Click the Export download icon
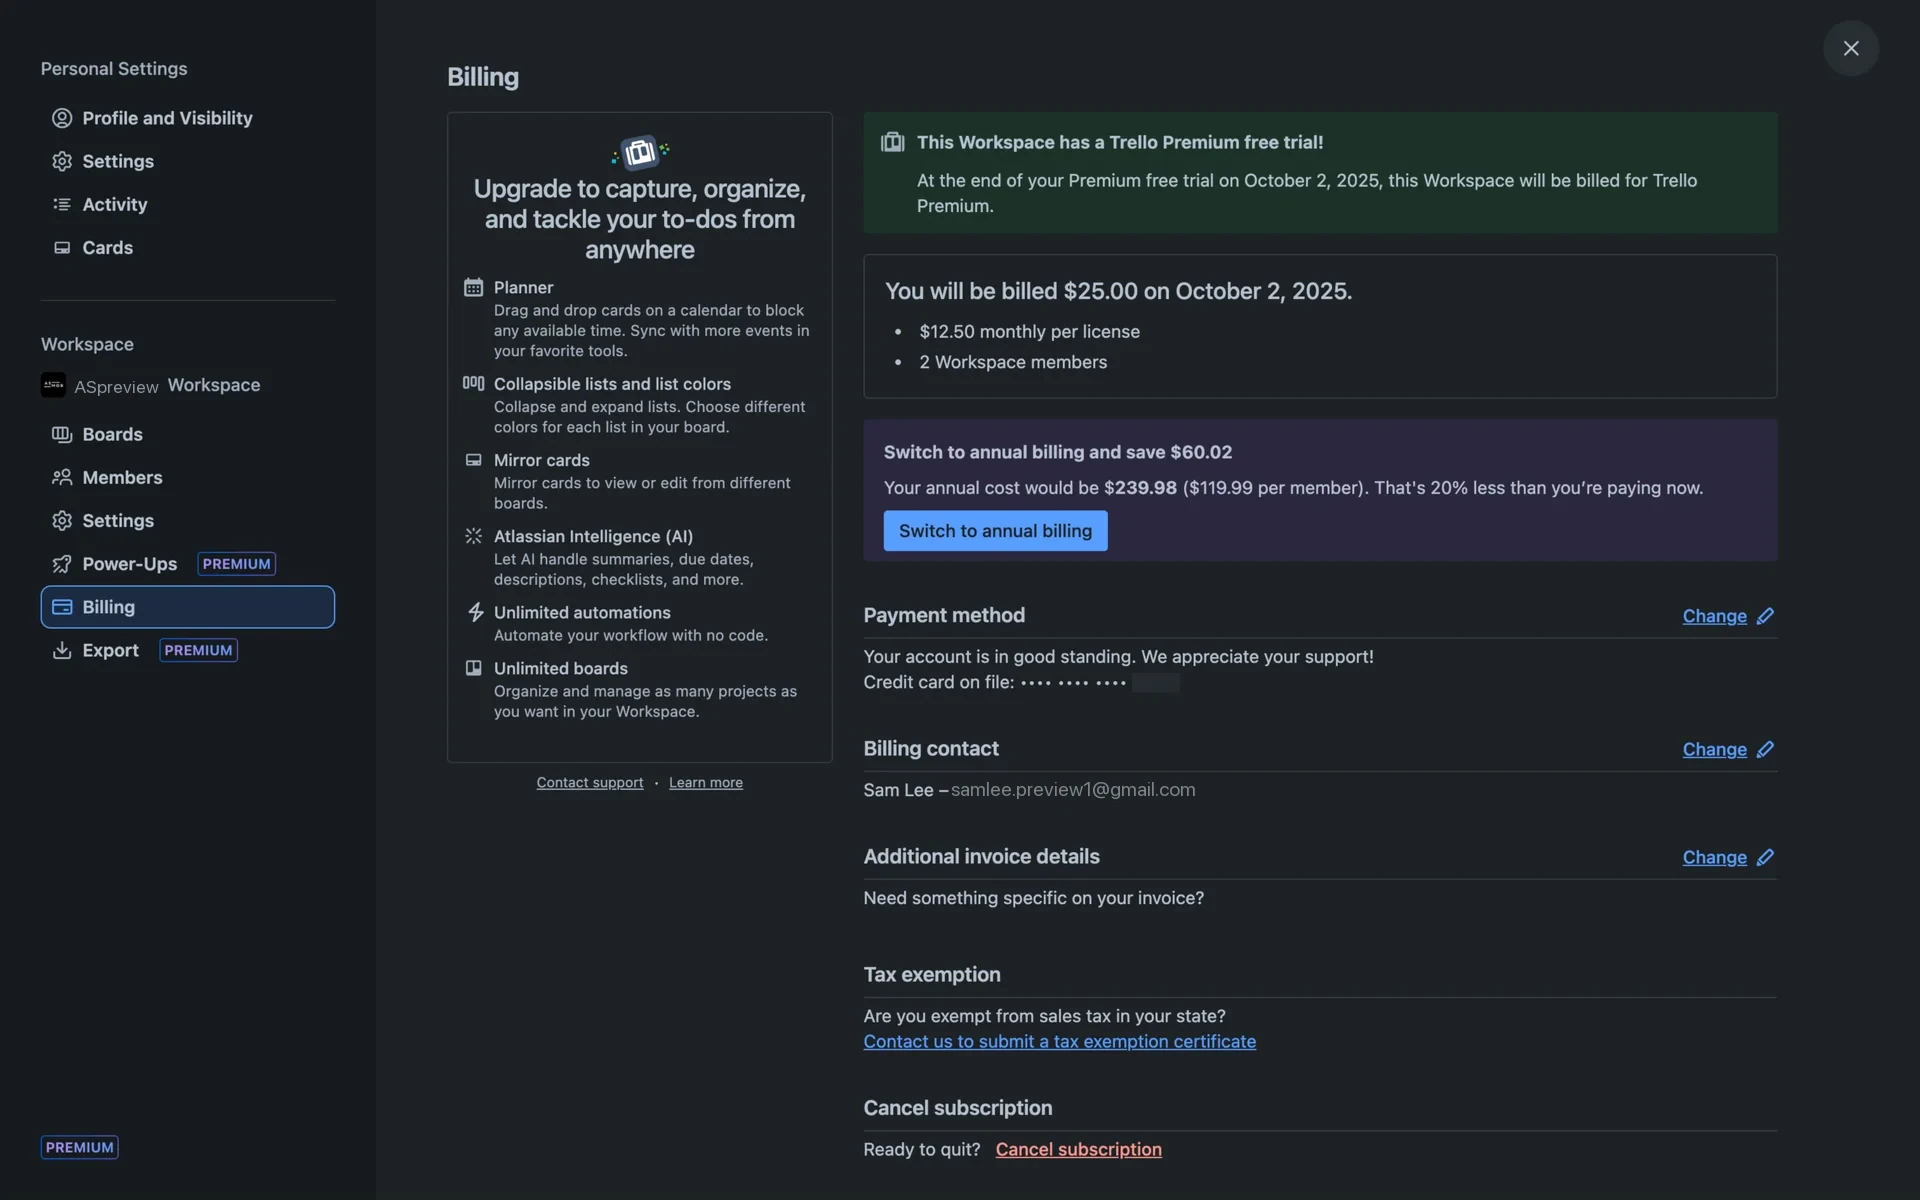1920x1200 pixels. (62, 650)
